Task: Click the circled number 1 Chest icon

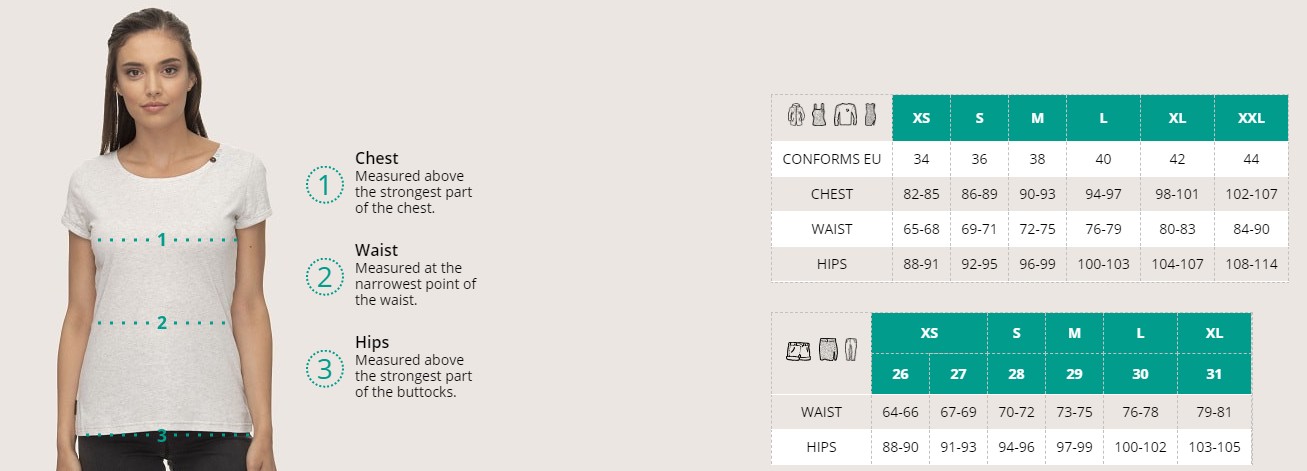Action: tap(324, 184)
